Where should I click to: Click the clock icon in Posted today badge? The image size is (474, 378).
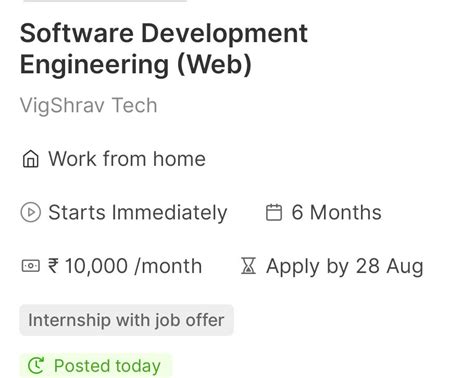(36, 366)
